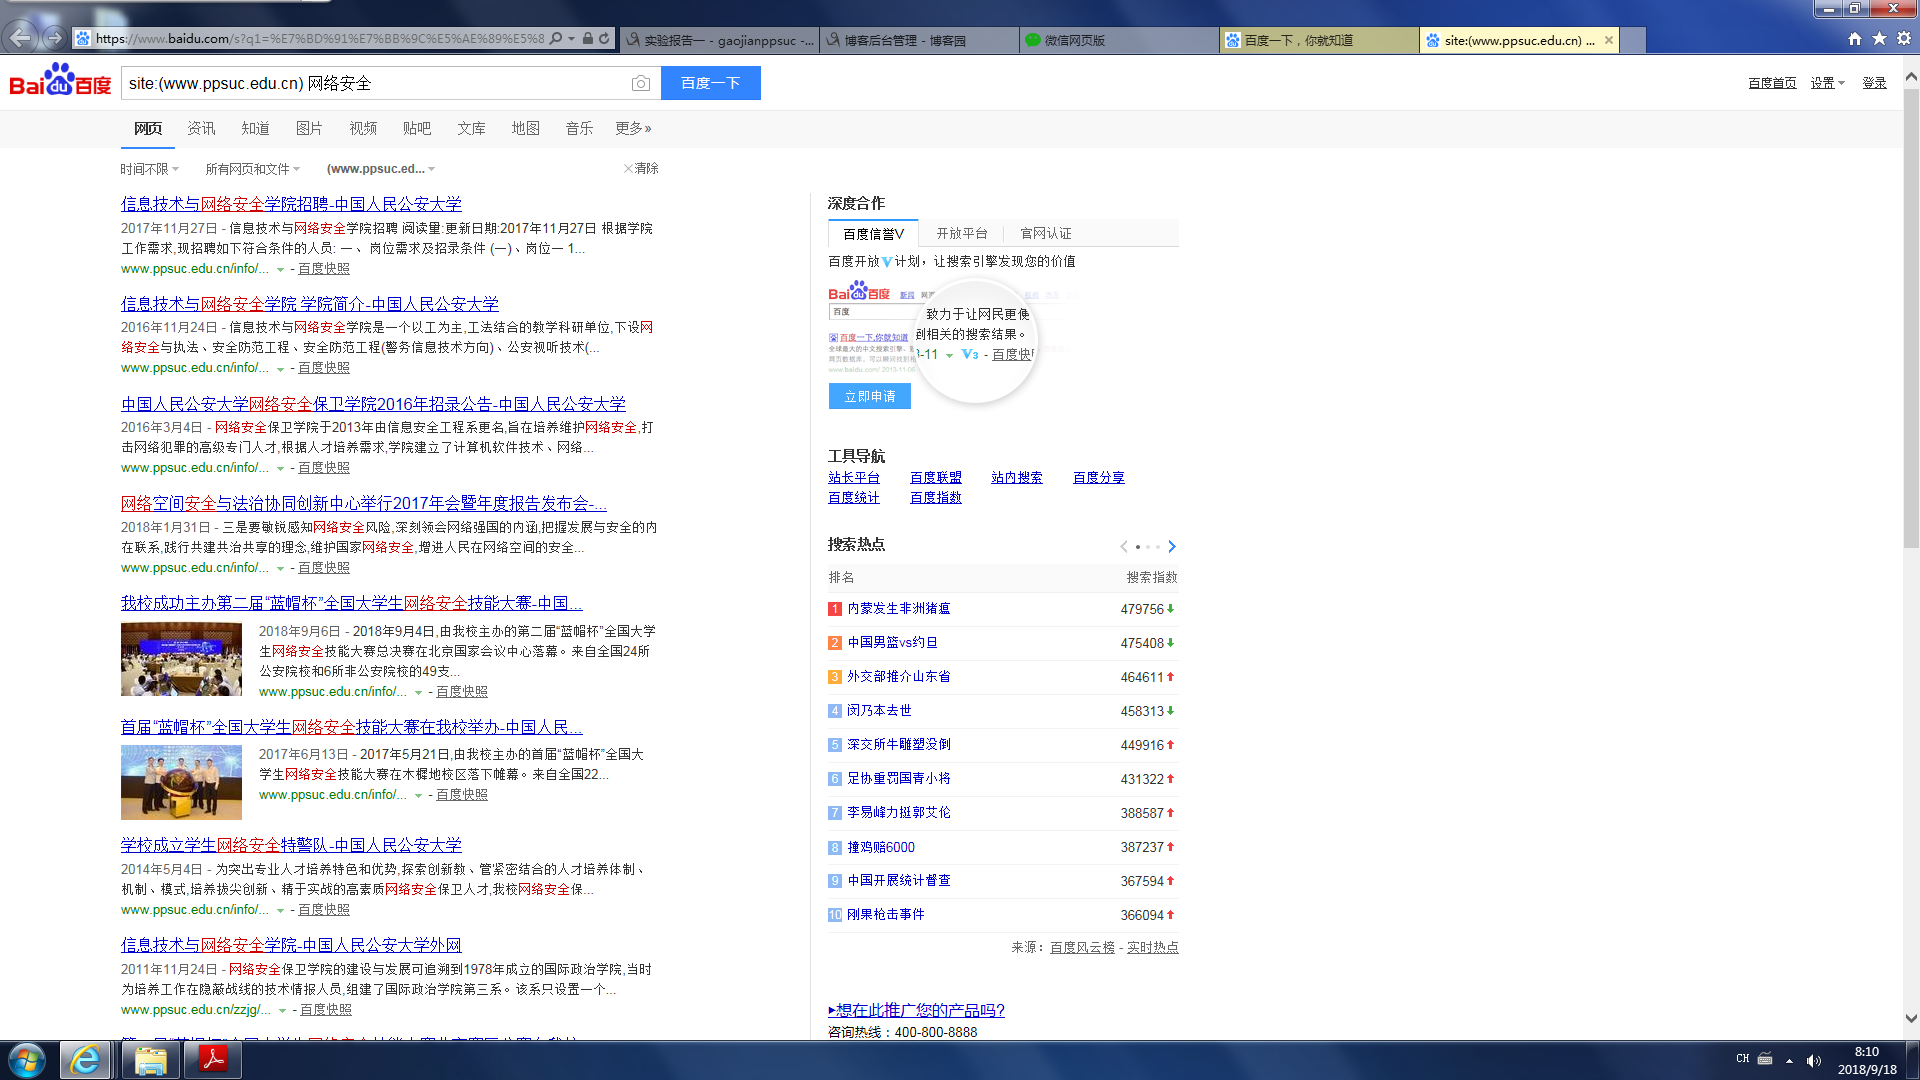Click the 立即申请 button
1920x1080 pixels.
[869, 396]
